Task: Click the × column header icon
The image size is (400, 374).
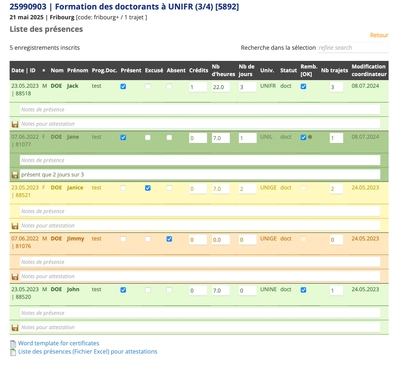Action: coord(44,70)
